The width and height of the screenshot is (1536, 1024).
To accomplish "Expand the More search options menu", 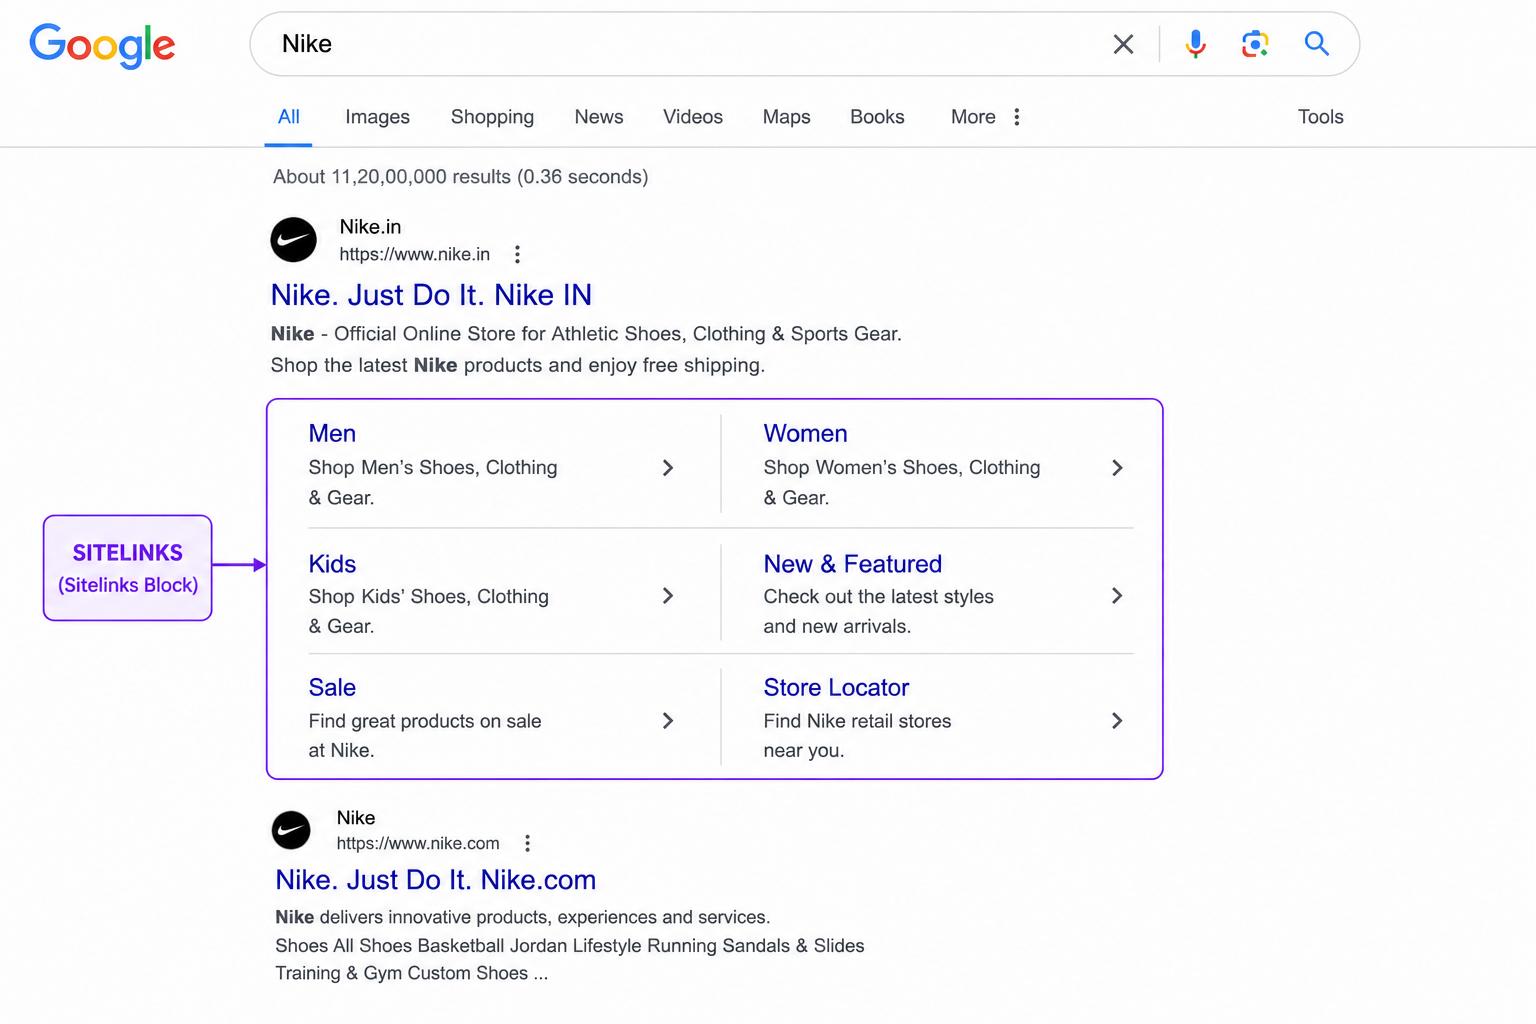I will tap(986, 117).
